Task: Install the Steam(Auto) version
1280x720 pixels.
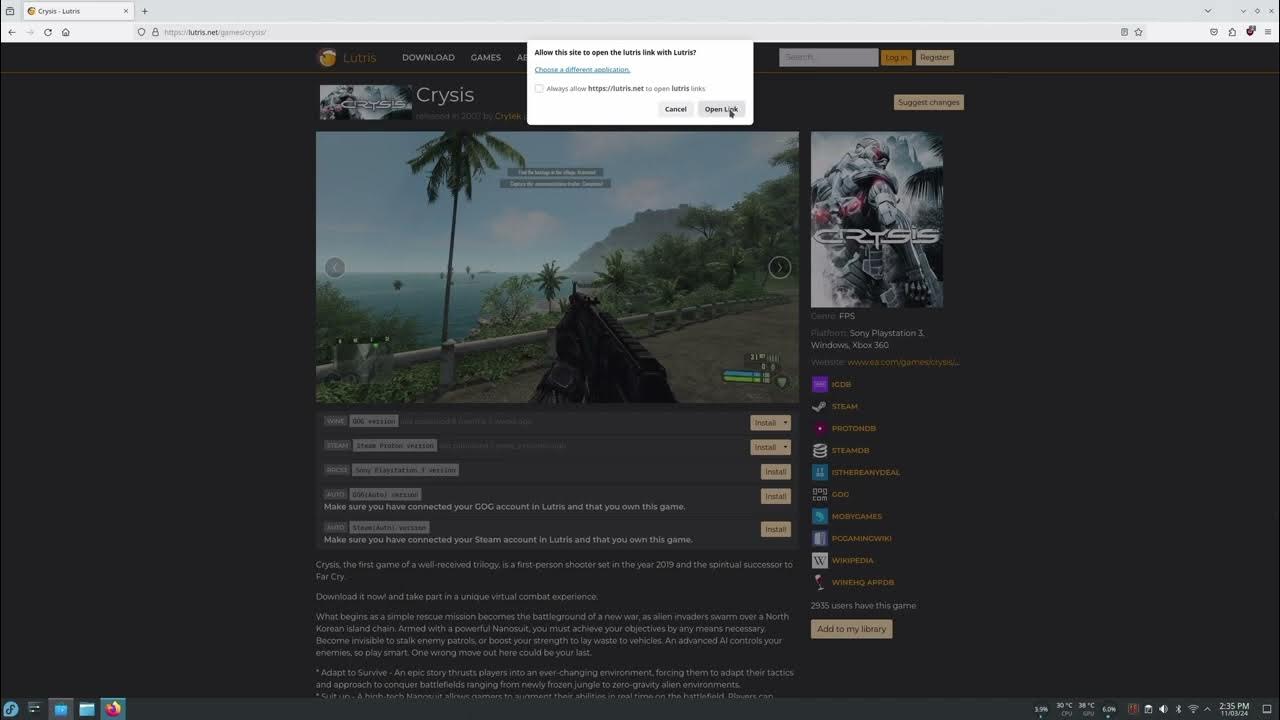Action: pyautogui.click(x=775, y=529)
